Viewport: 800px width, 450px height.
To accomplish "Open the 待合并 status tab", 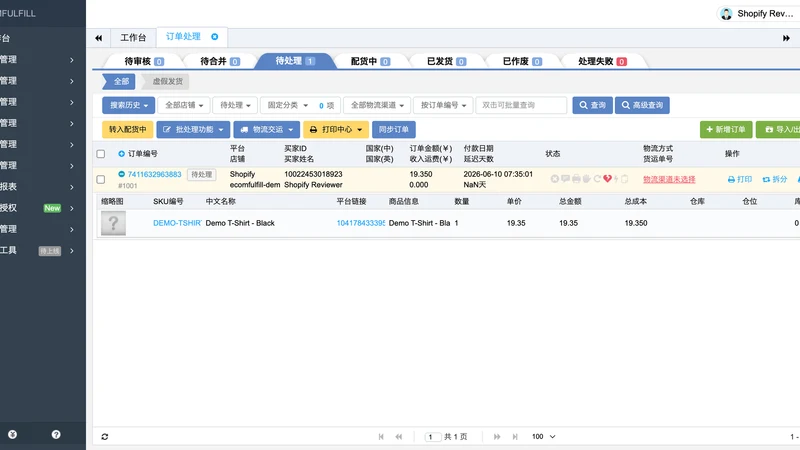I will (219, 61).
